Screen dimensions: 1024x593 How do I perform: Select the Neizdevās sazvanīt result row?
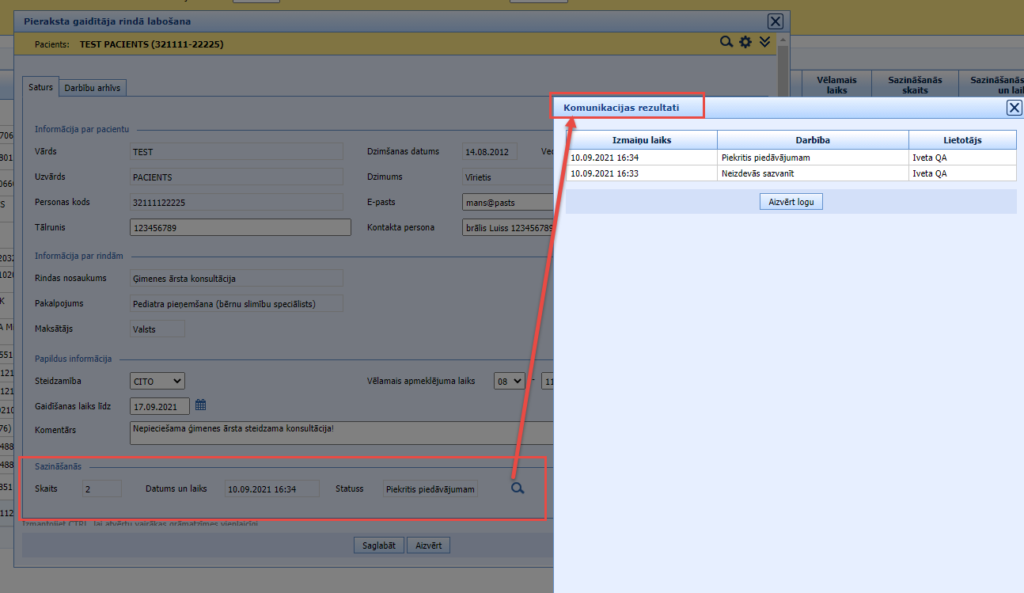tap(790, 173)
